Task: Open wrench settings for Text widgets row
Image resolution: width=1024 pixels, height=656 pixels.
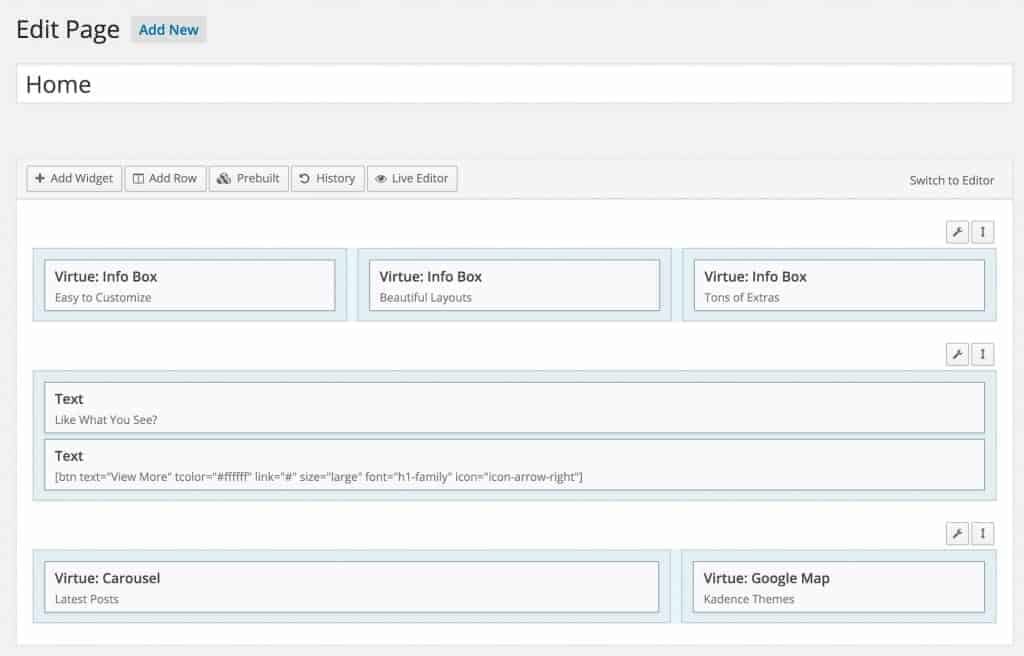Action: click(957, 354)
